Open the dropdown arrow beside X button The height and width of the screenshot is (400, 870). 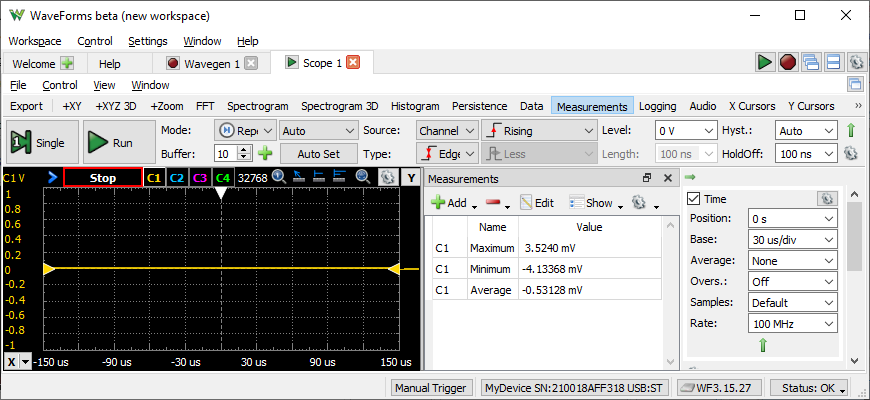click(26, 362)
